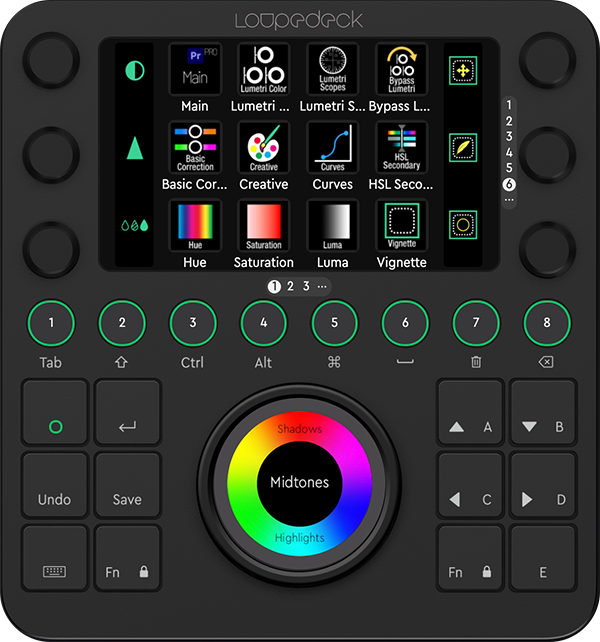Image resolution: width=600 pixels, height=642 pixels.
Task: Switch to dial page 2 on the side
Action: coord(509,121)
